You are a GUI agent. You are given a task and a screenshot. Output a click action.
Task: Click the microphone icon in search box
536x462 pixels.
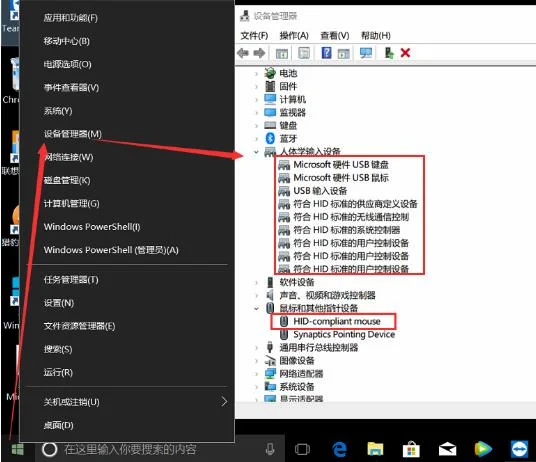coord(270,449)
